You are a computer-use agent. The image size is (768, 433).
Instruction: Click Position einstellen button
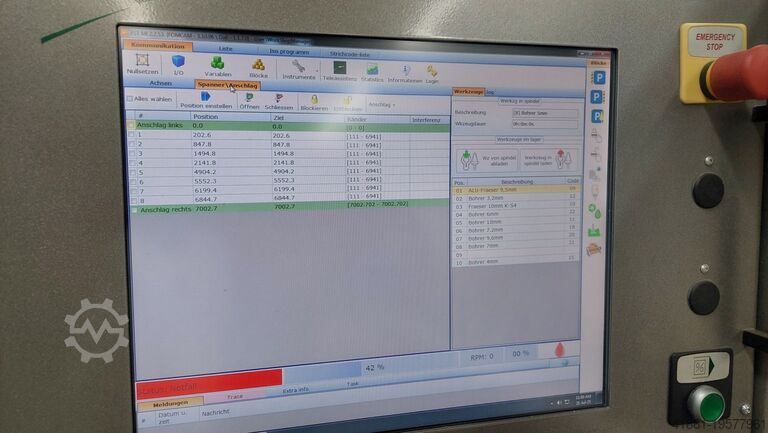coord(205,101)
